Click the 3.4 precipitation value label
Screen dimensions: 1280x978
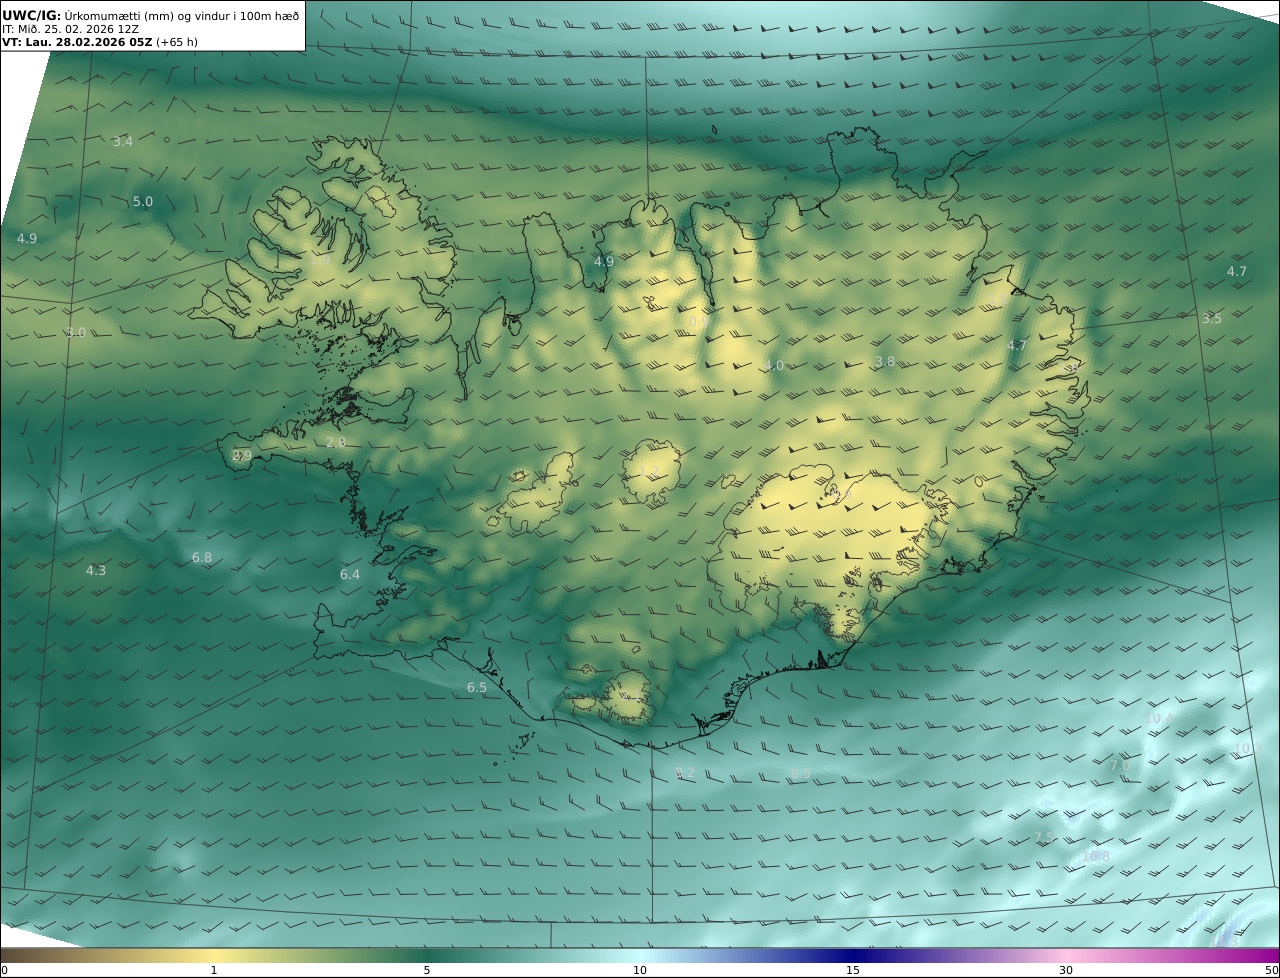pyautogui.click(x=122, y=142)
